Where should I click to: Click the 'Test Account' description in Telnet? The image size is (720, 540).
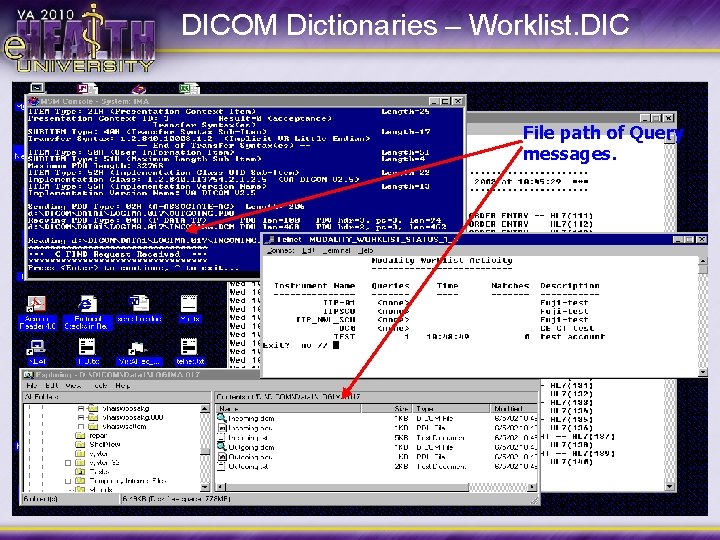tap(573, 337)
